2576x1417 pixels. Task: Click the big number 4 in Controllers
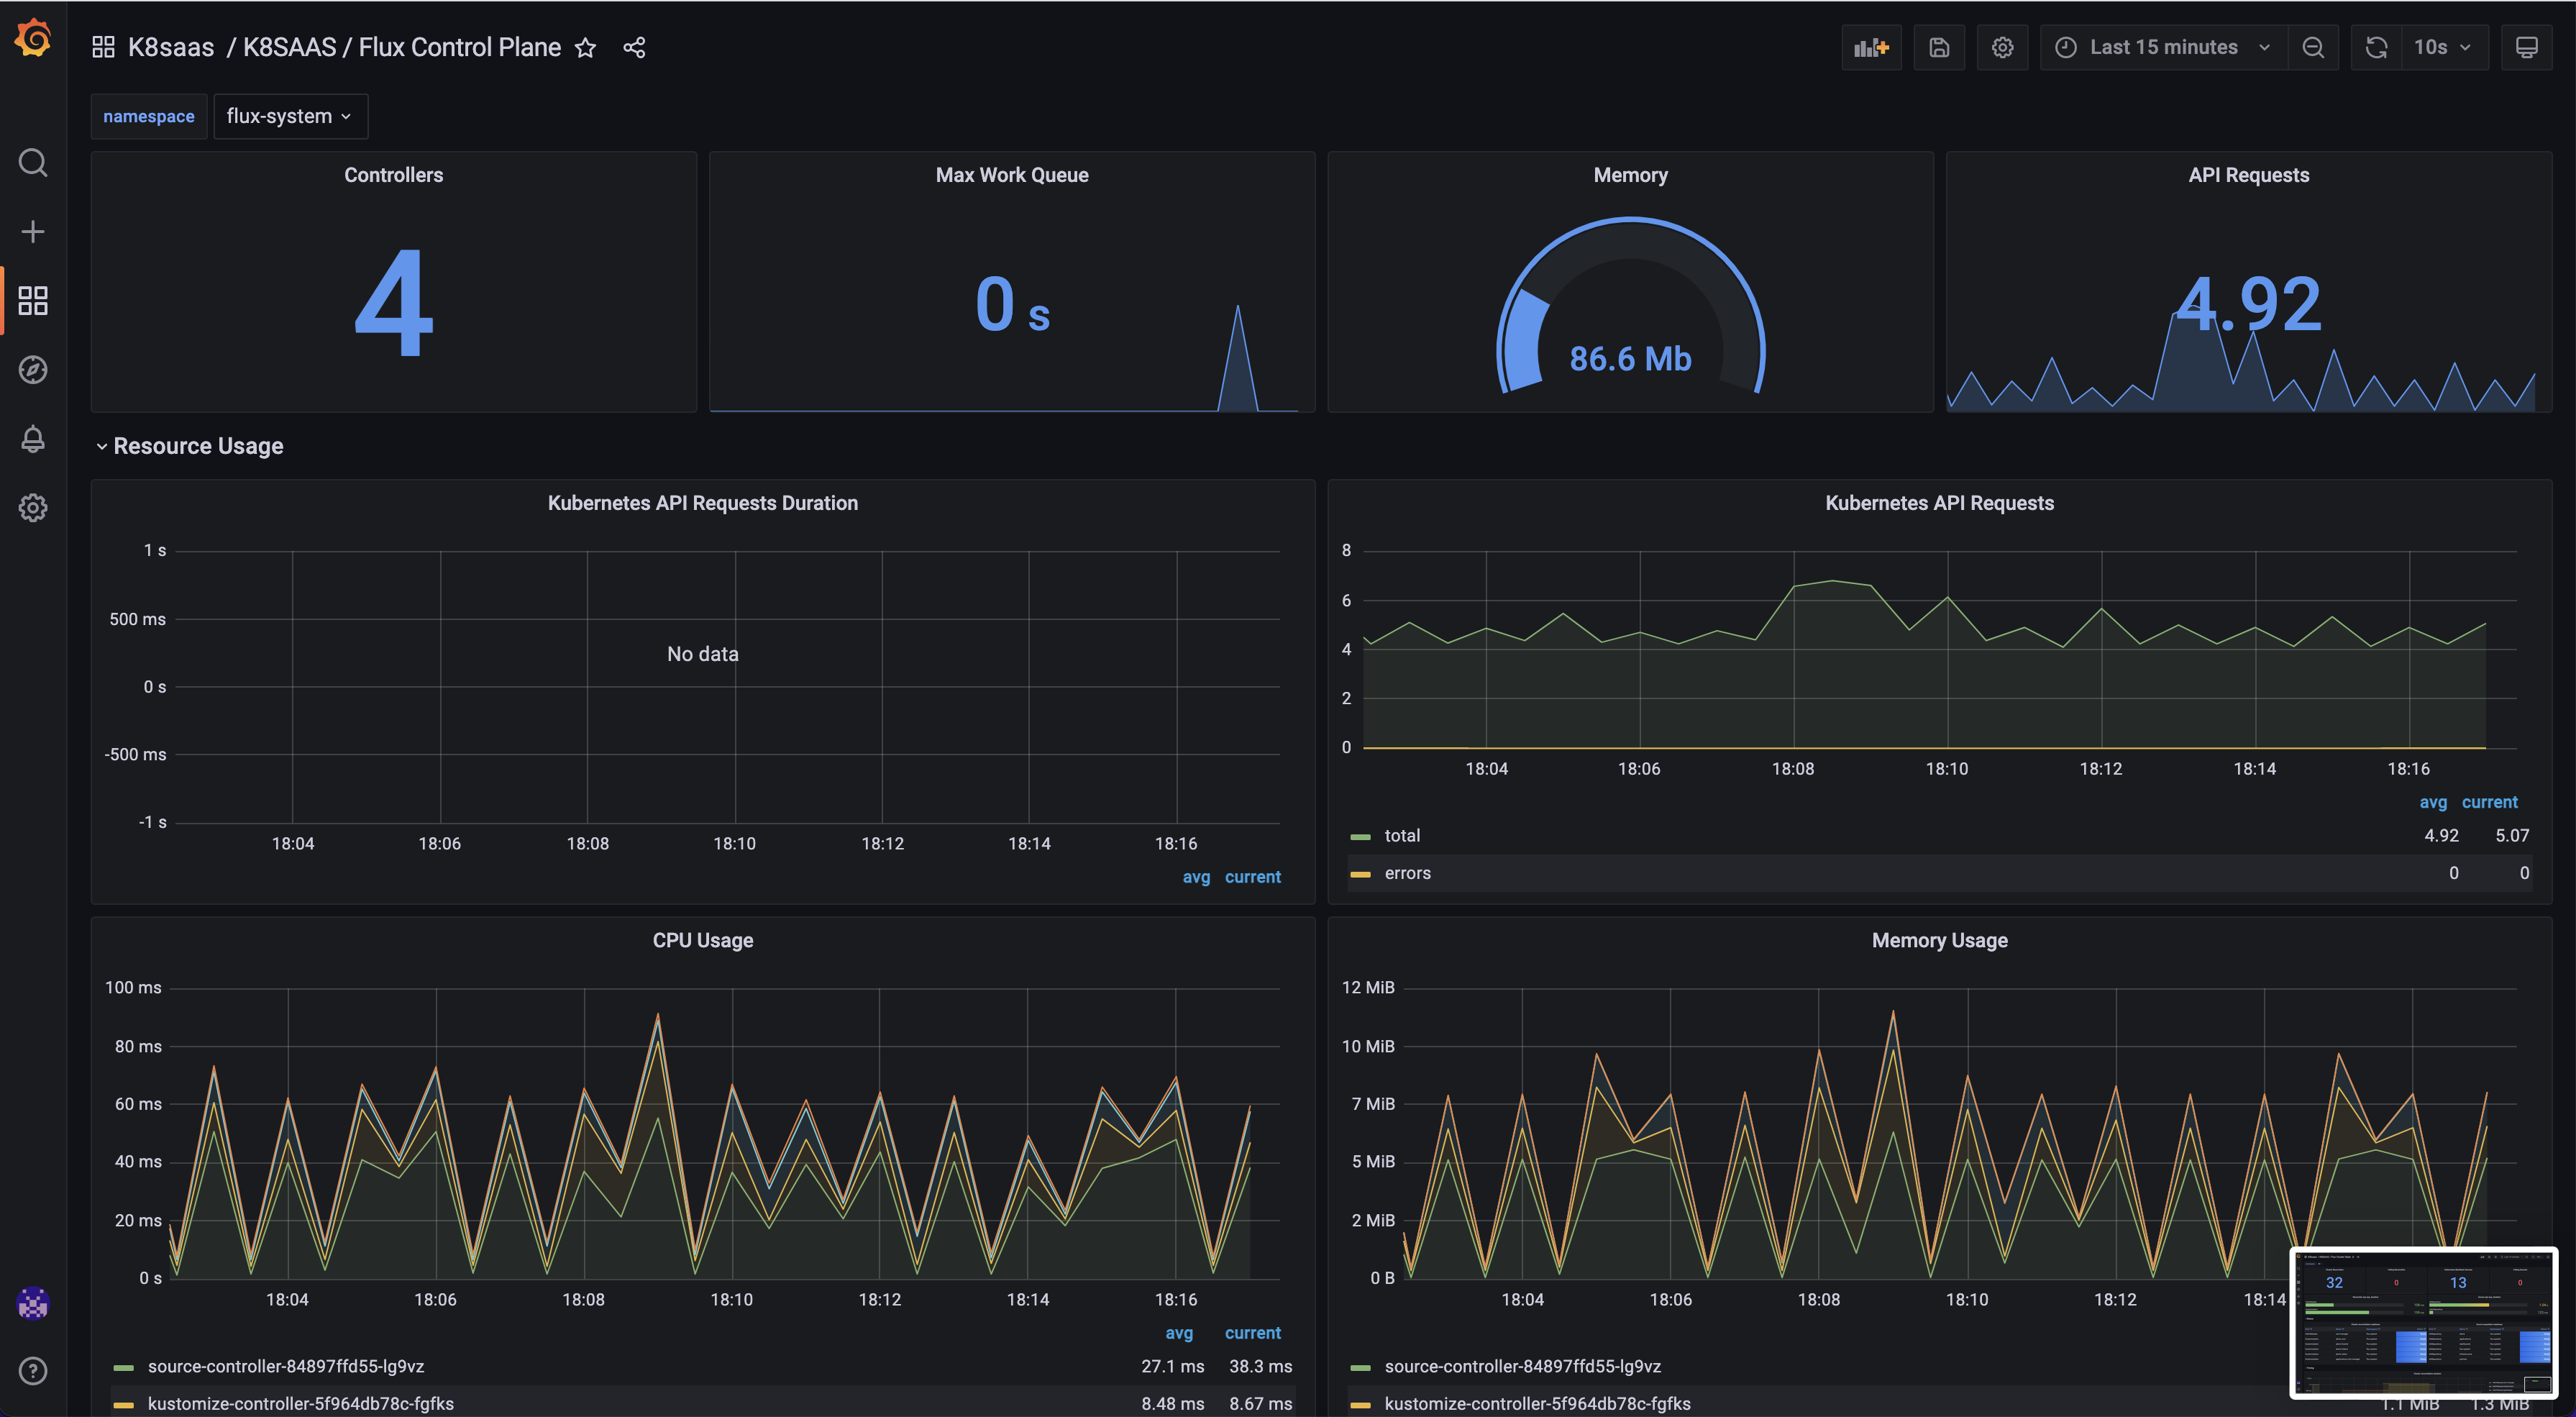point(394,303)
